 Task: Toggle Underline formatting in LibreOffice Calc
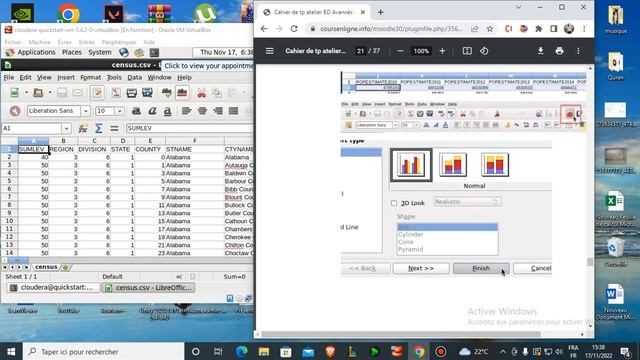pos(167,111)
